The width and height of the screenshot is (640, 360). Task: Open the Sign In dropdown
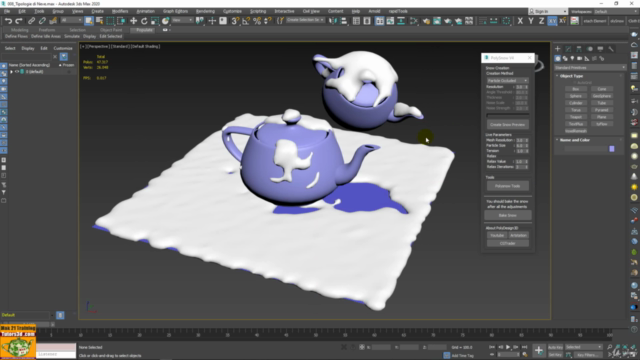(x=548, y=11)
